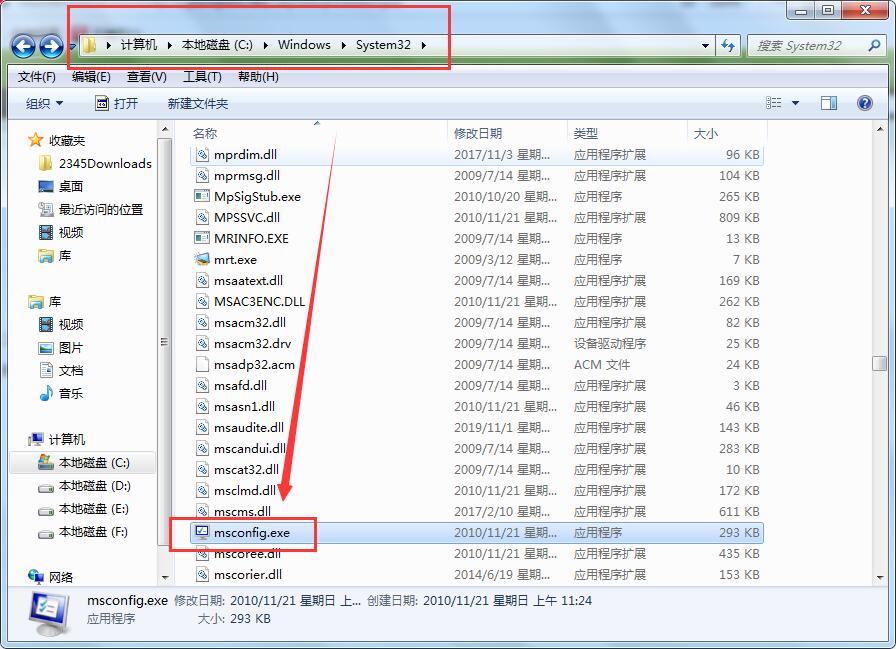
Task: Click the Local Disk (D:) drive icon
Action: click(46, 487)
